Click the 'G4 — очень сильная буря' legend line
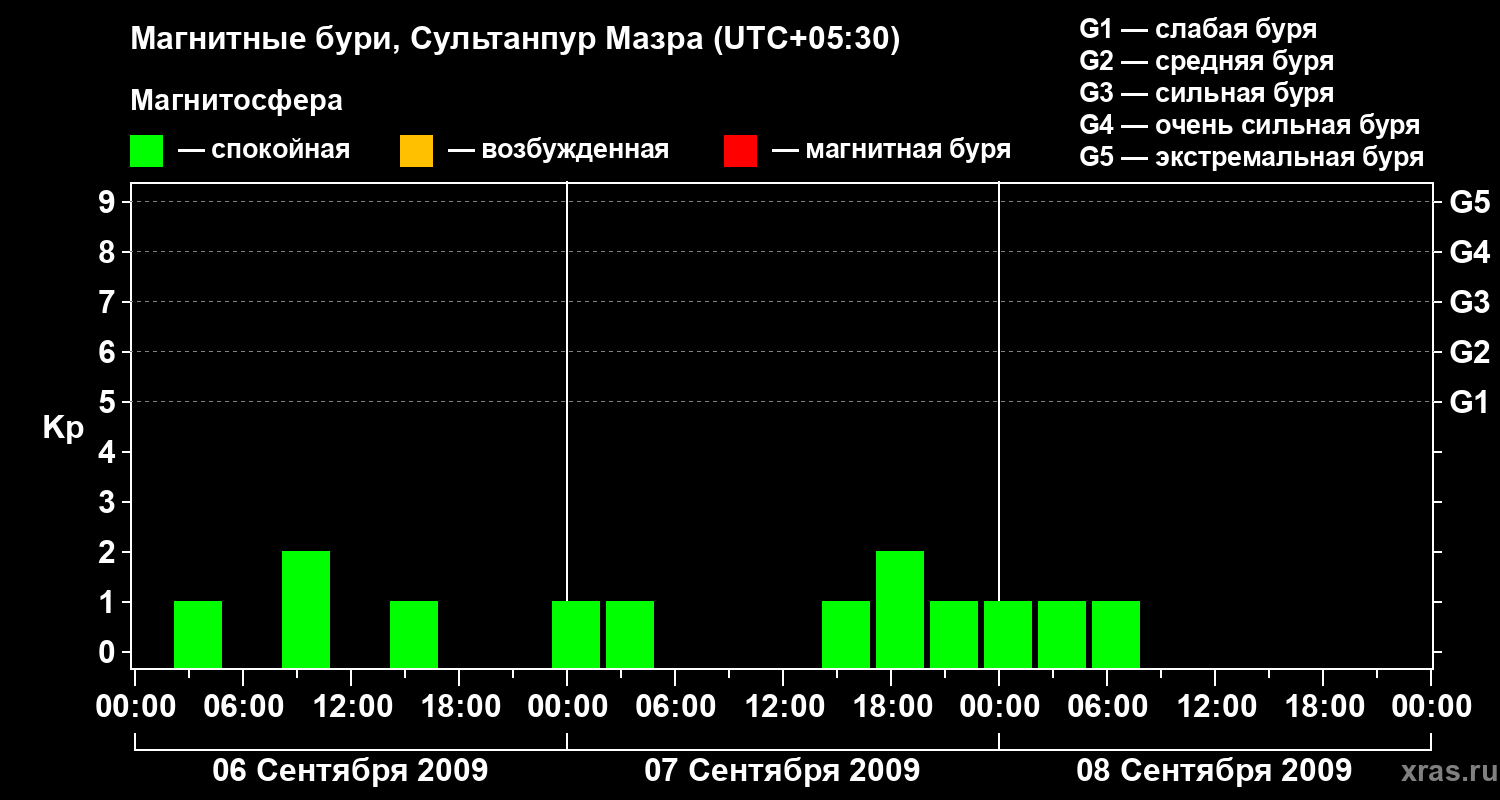This screenshot has height=800, width=1500. tap(1250, 125)
